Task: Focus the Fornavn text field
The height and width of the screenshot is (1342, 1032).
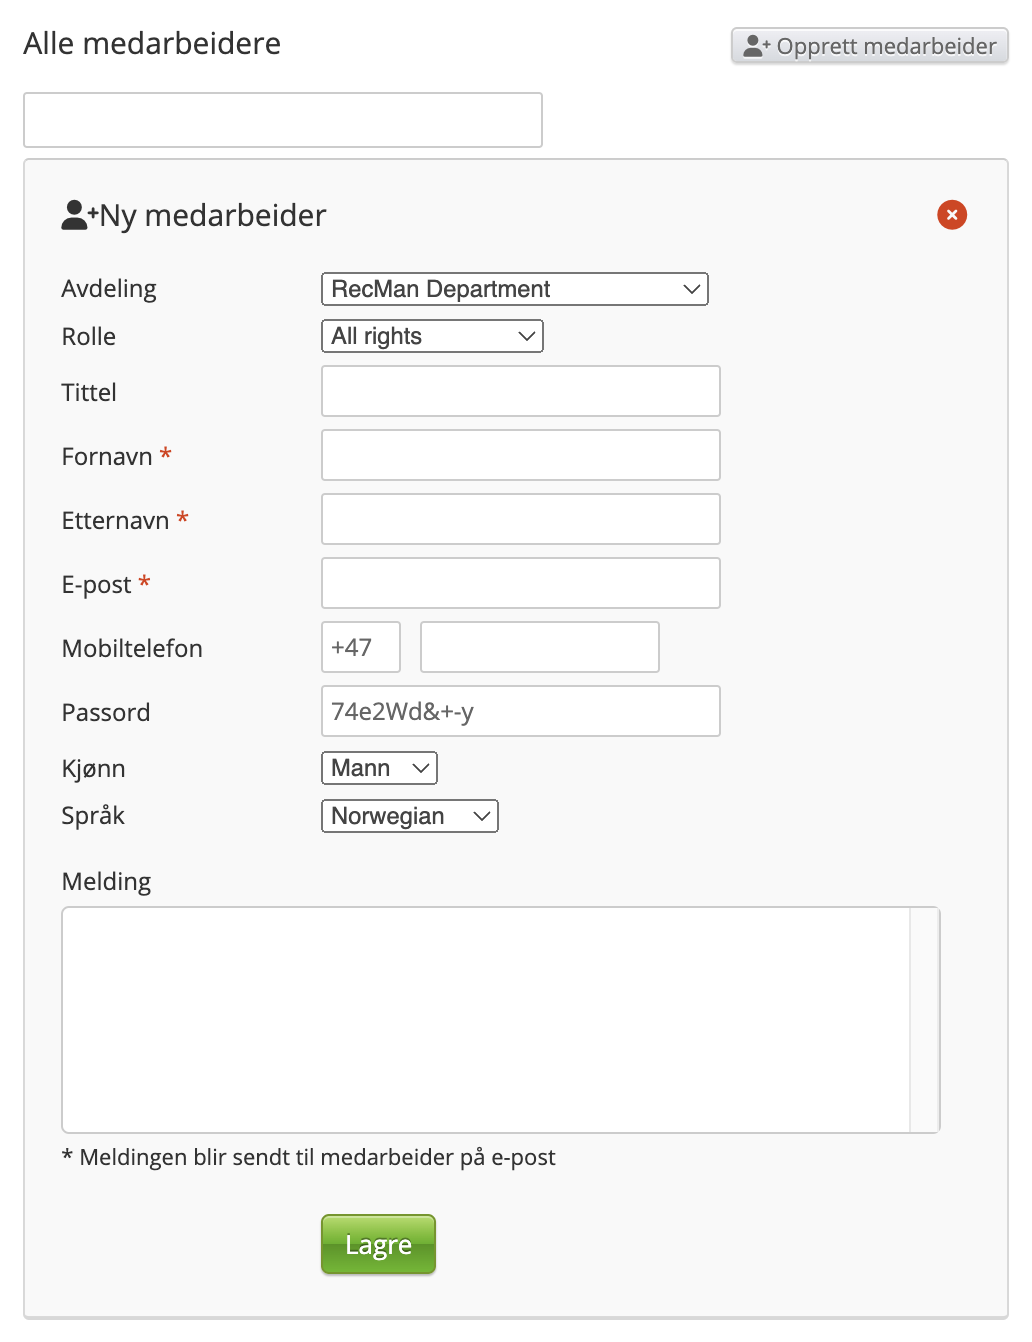Action: [x=520, y=455]
